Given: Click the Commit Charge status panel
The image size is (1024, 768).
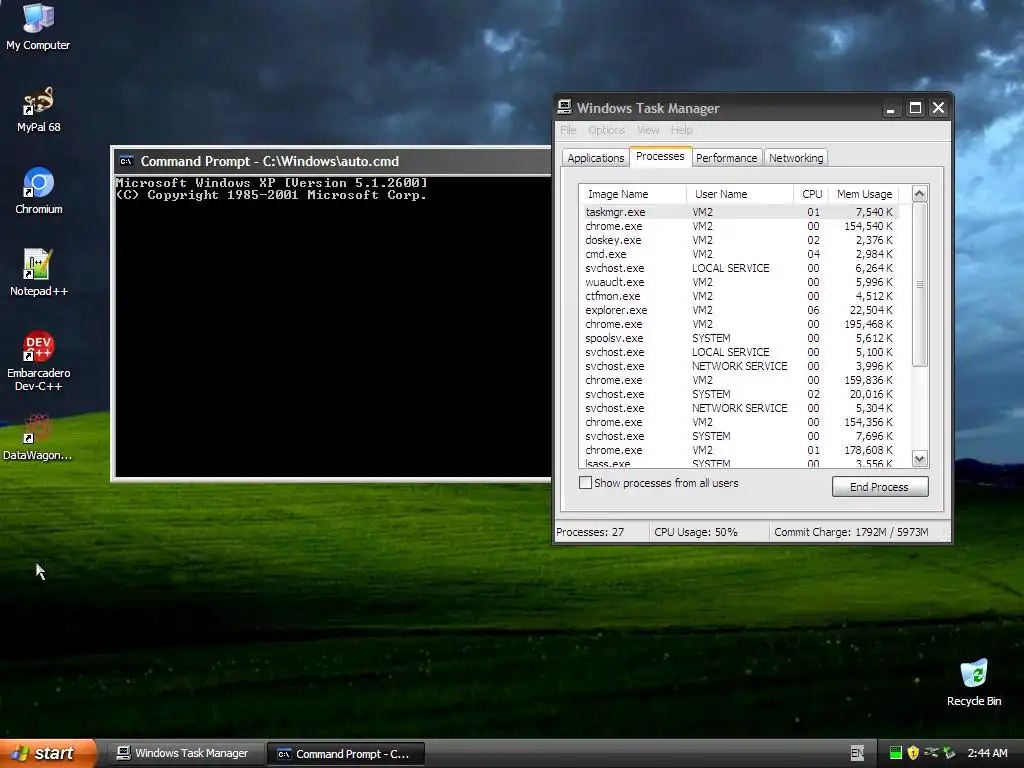Looking at the screenshot, I should point(858,532).
